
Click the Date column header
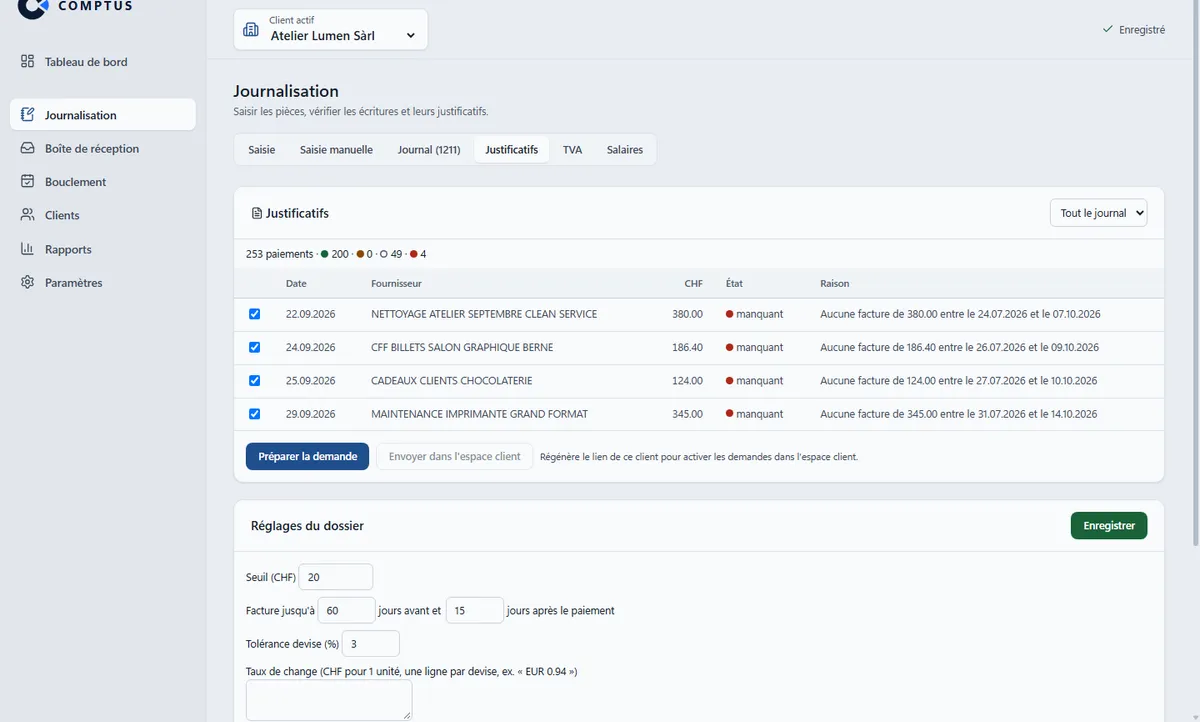point(296,284)
